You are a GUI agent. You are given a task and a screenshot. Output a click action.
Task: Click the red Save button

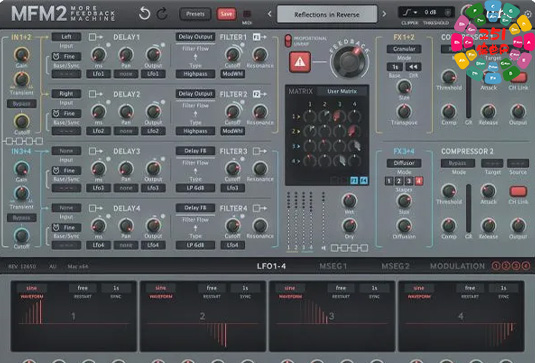[226, 14]
